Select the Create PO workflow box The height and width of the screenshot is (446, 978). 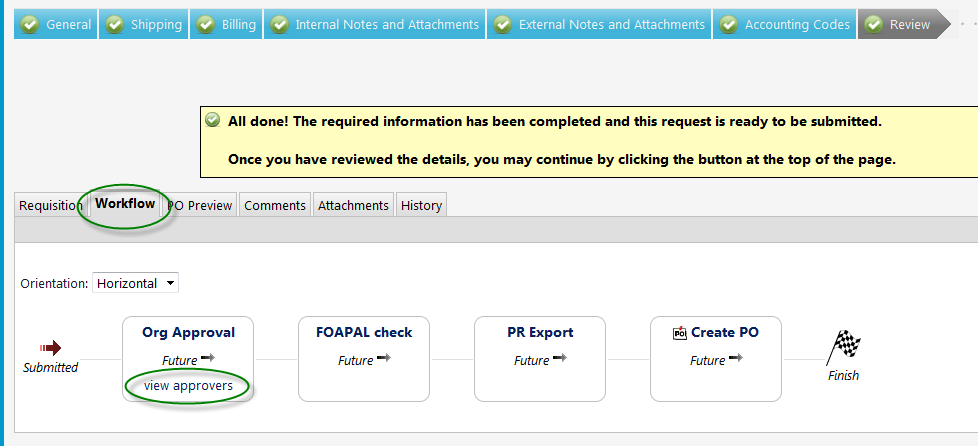click(x=715, y=359)
